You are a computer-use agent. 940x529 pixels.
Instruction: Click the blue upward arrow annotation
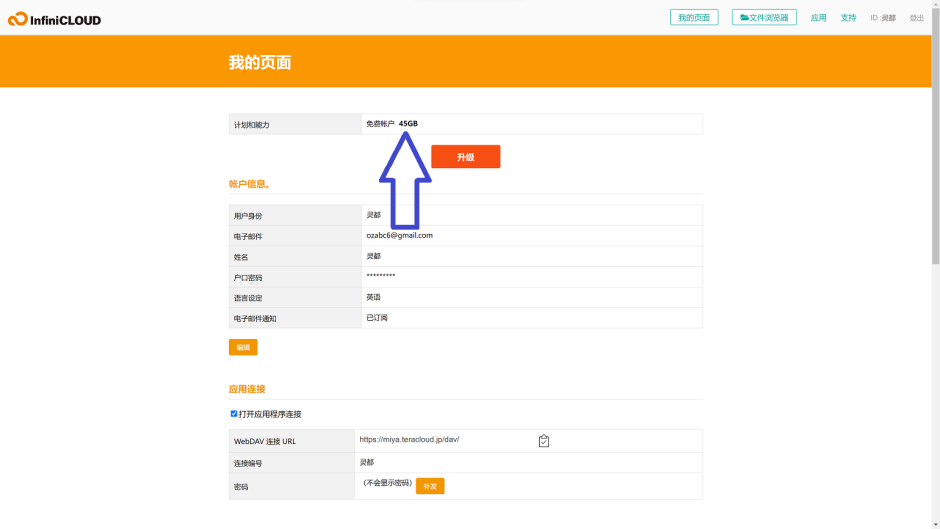pos(405,180)
